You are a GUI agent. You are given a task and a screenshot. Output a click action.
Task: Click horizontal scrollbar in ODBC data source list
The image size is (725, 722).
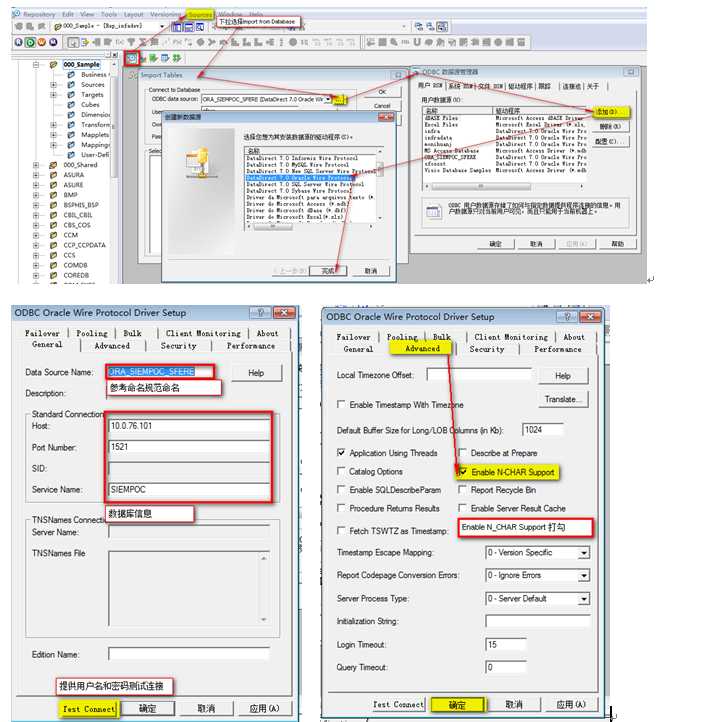coord(504,186)
